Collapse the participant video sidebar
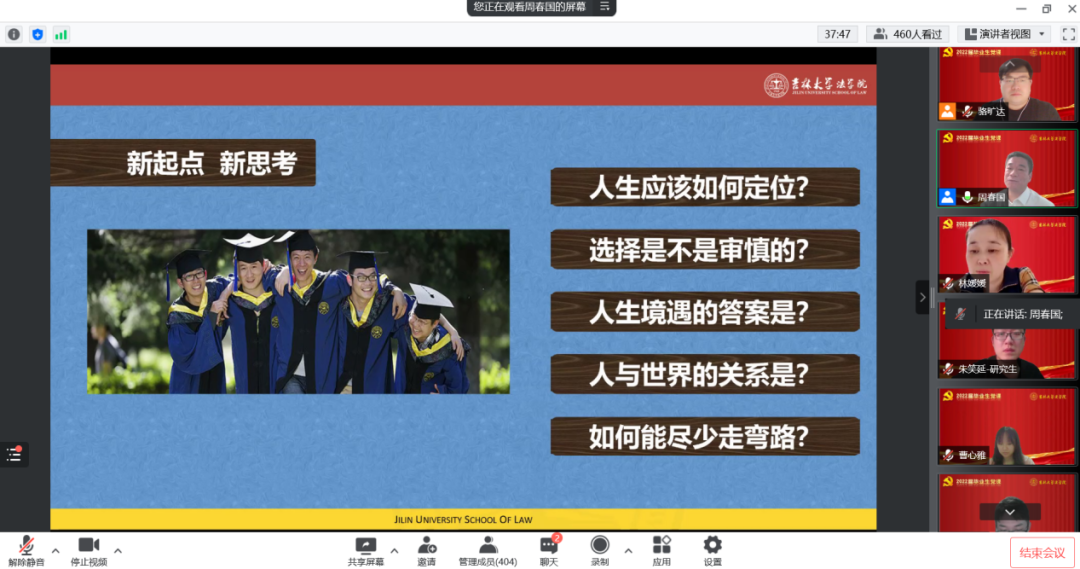Screen dimensions: 1080x569 (x=922, y=297)
